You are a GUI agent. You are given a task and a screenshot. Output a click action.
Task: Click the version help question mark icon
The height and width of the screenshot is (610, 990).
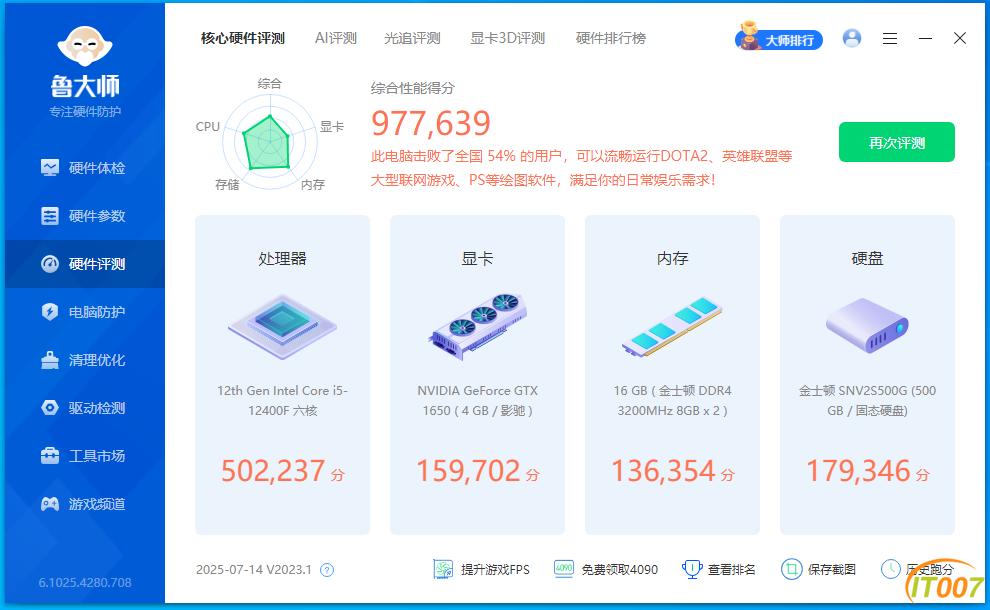click(326, 570)
